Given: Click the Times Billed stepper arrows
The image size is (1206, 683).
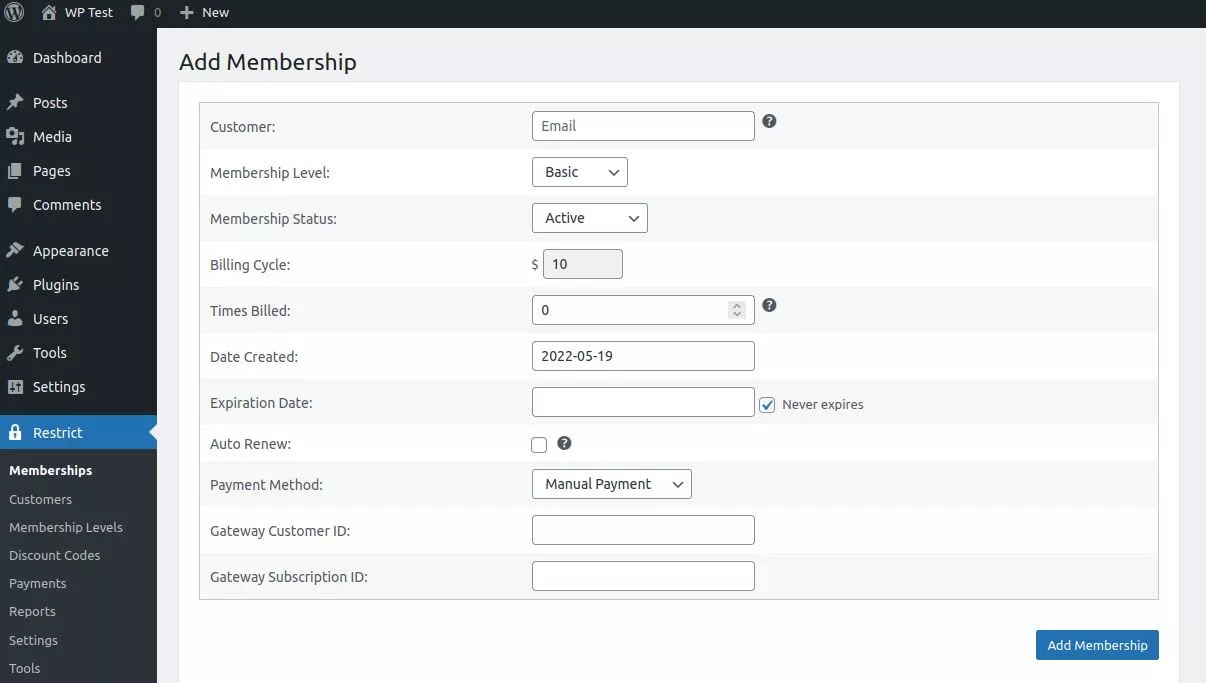Looking at the screenshot, I should coord(737,310).
